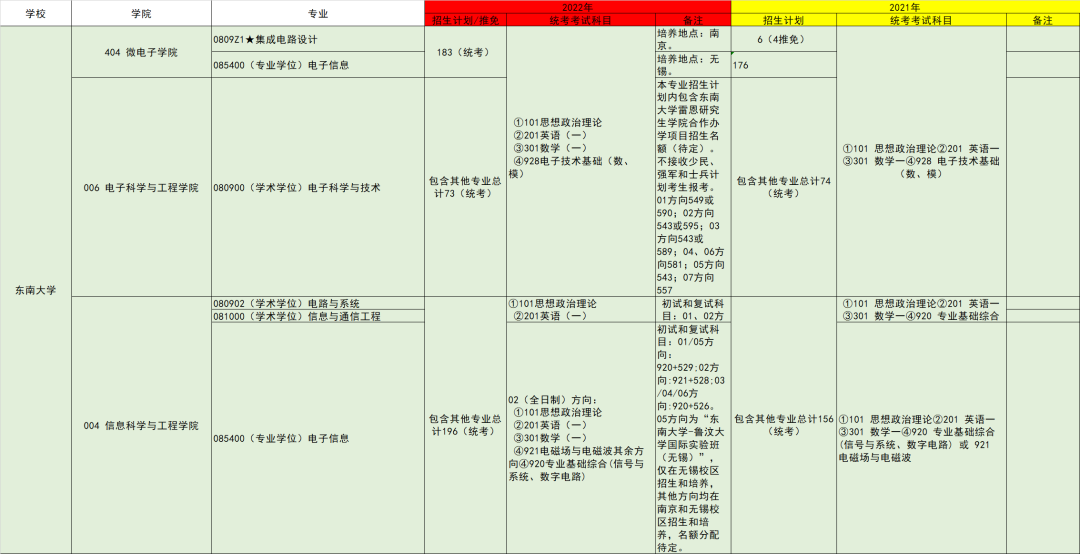Select the 招生计划/推免 header cell

[x=465, y=20]
